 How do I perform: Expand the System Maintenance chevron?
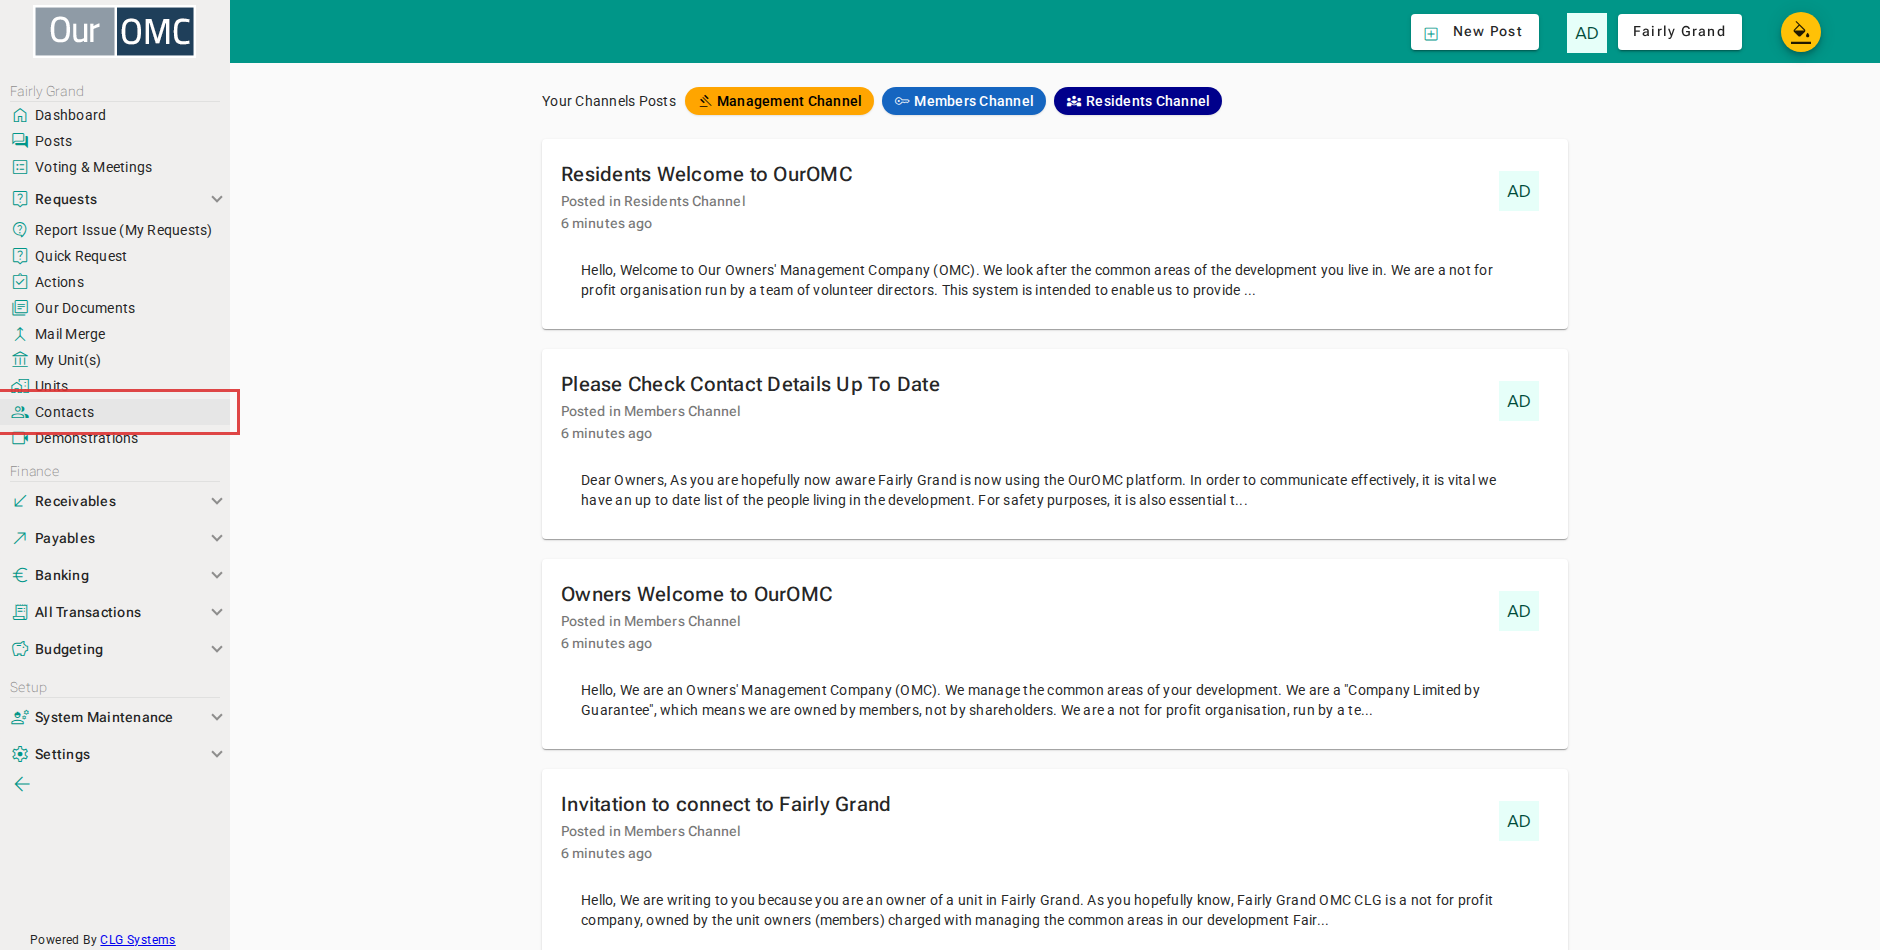coord(217,717)
